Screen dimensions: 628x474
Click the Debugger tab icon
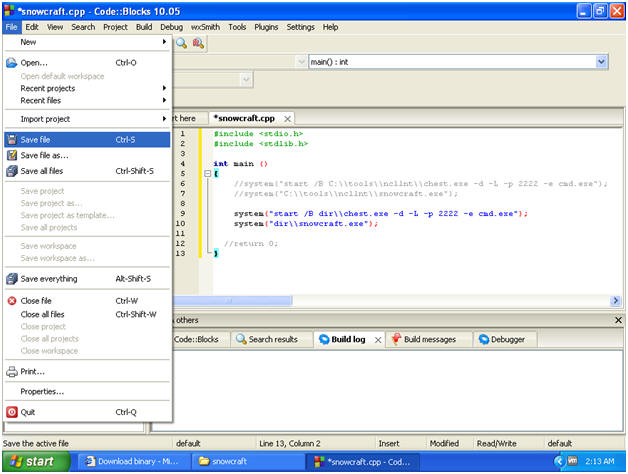tap(484, 339)
